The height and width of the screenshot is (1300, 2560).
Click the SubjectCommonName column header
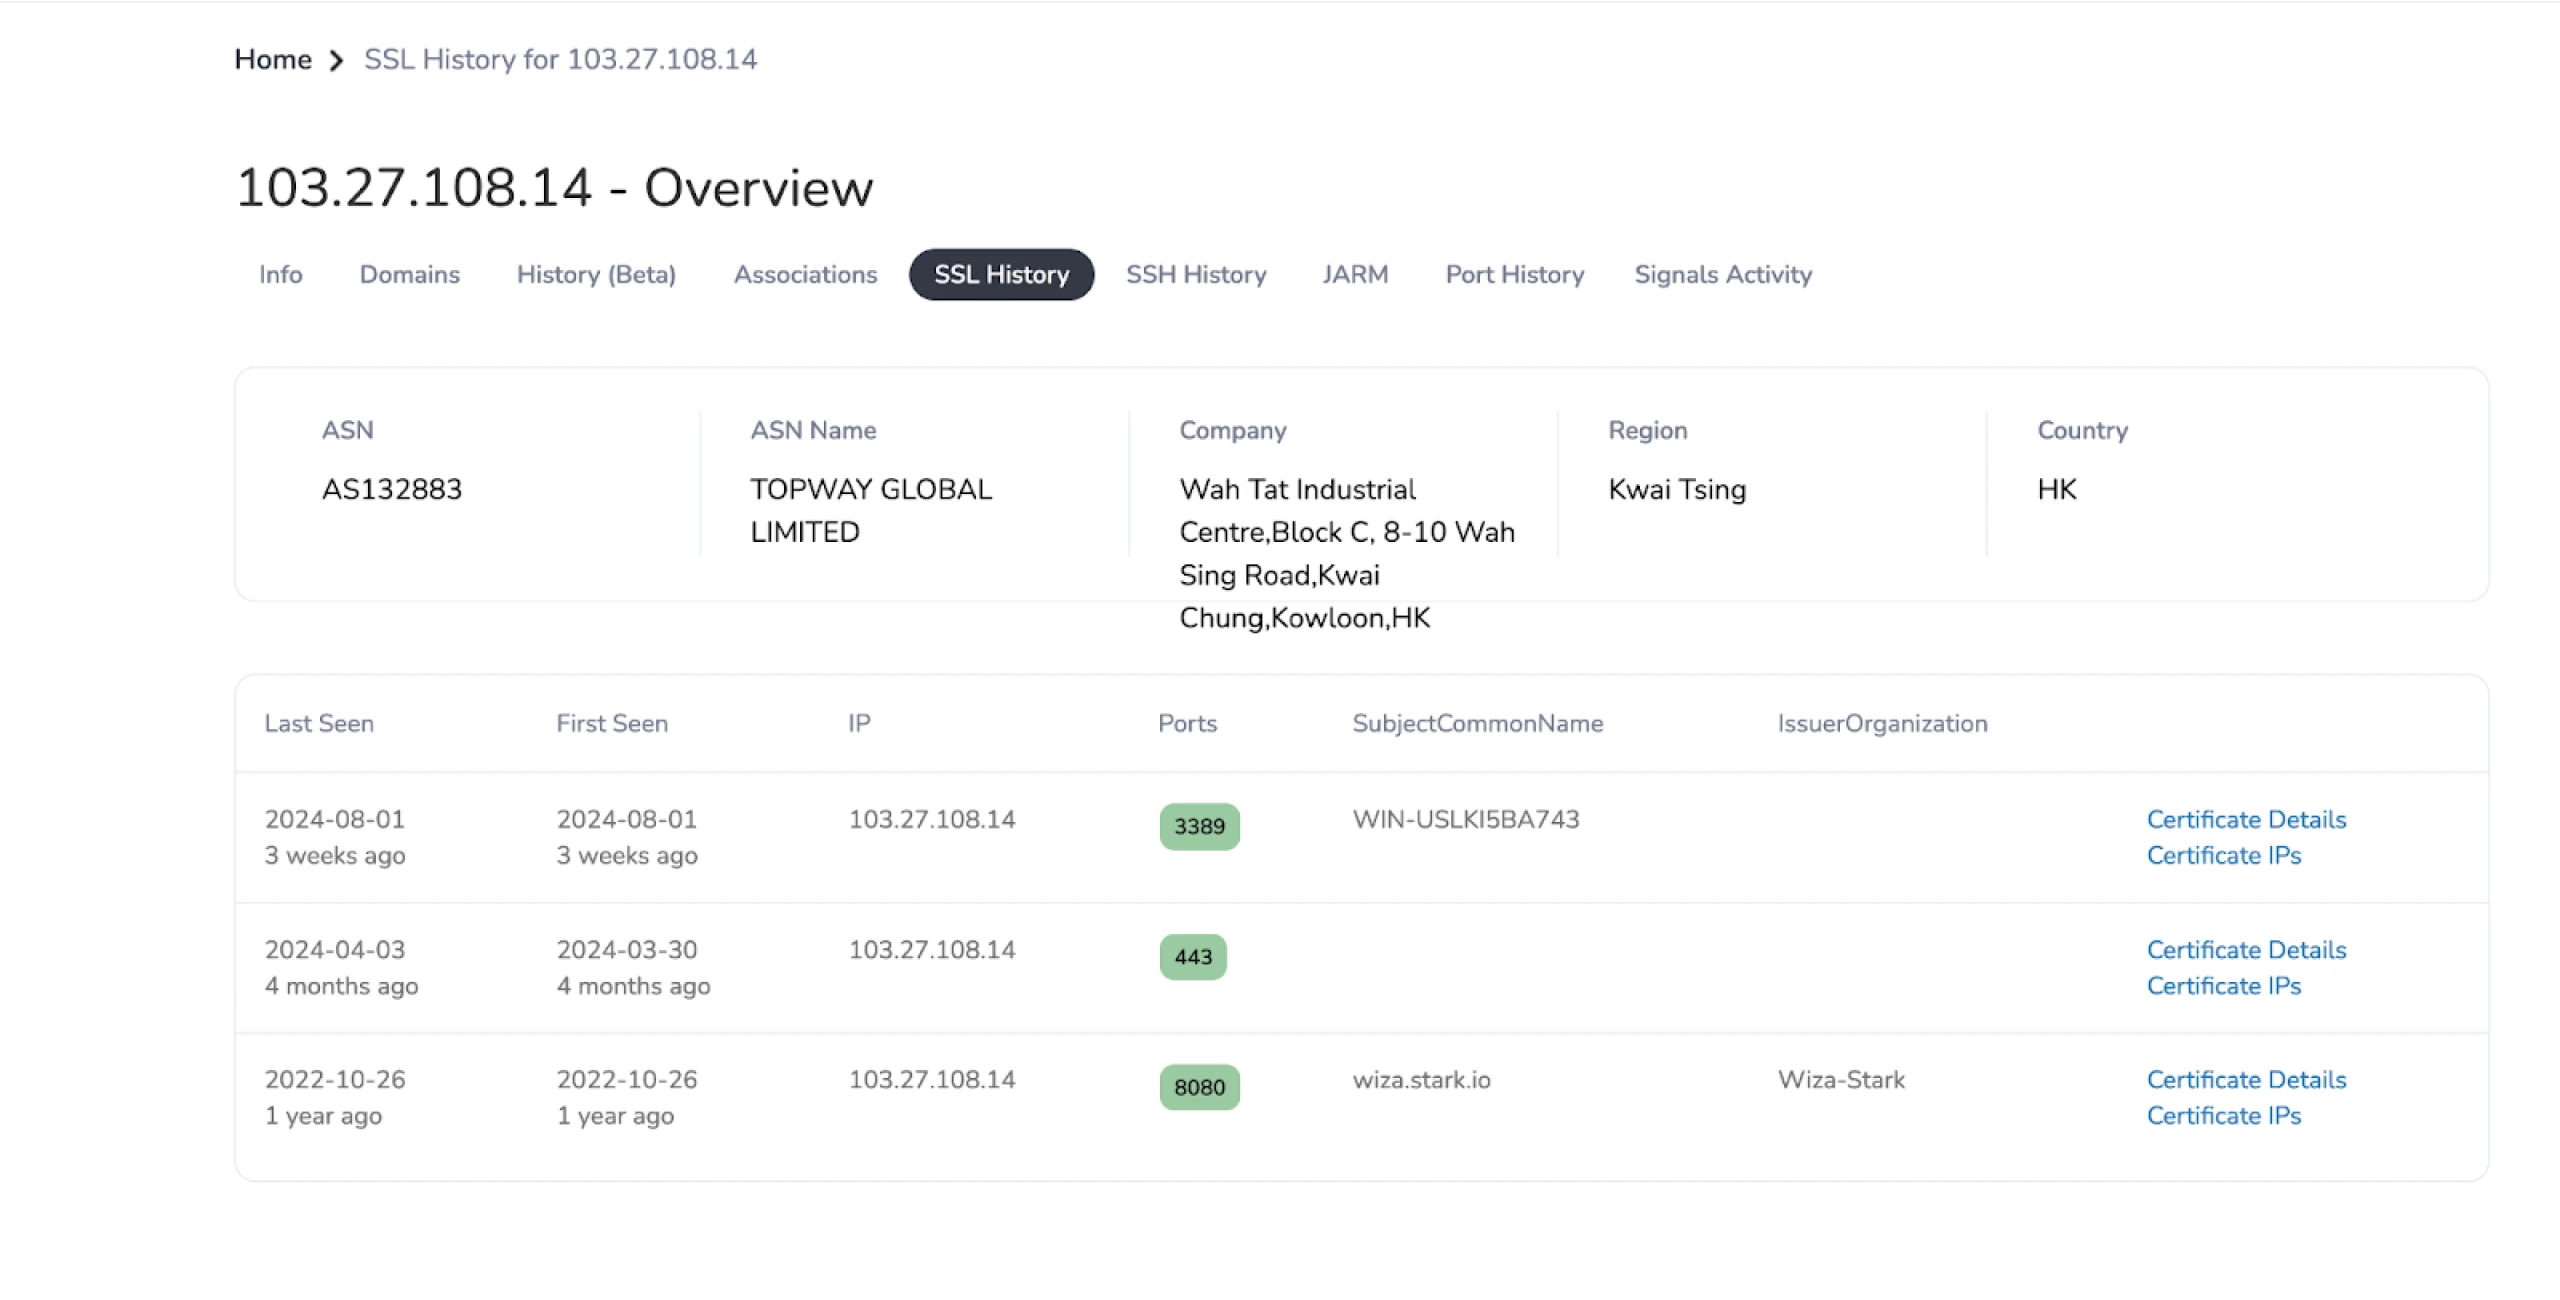click(x=1478, y=724)
